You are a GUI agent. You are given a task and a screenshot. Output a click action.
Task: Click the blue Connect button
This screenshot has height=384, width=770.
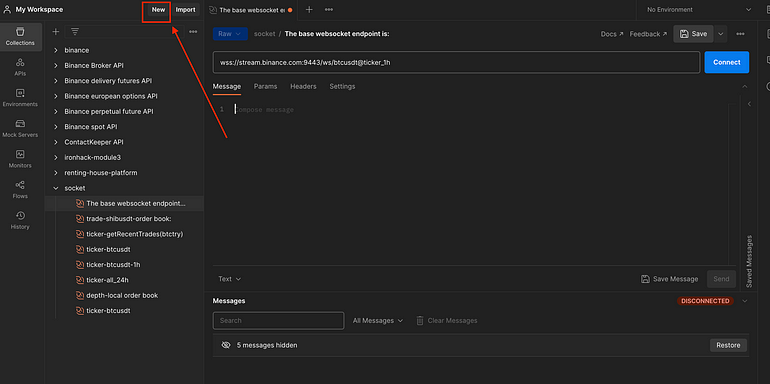coord(727,62)
